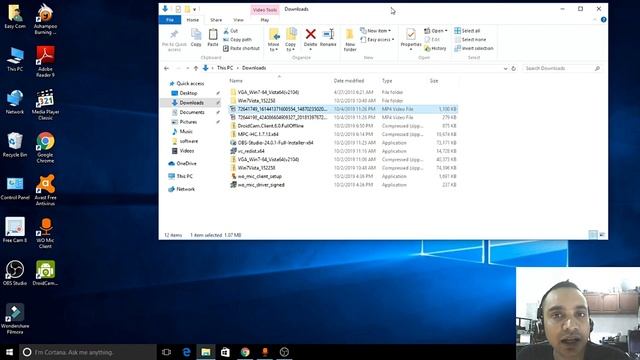This screenshot has width=640, height=360.
Task: Open the Move to menu
Action: 273,40
